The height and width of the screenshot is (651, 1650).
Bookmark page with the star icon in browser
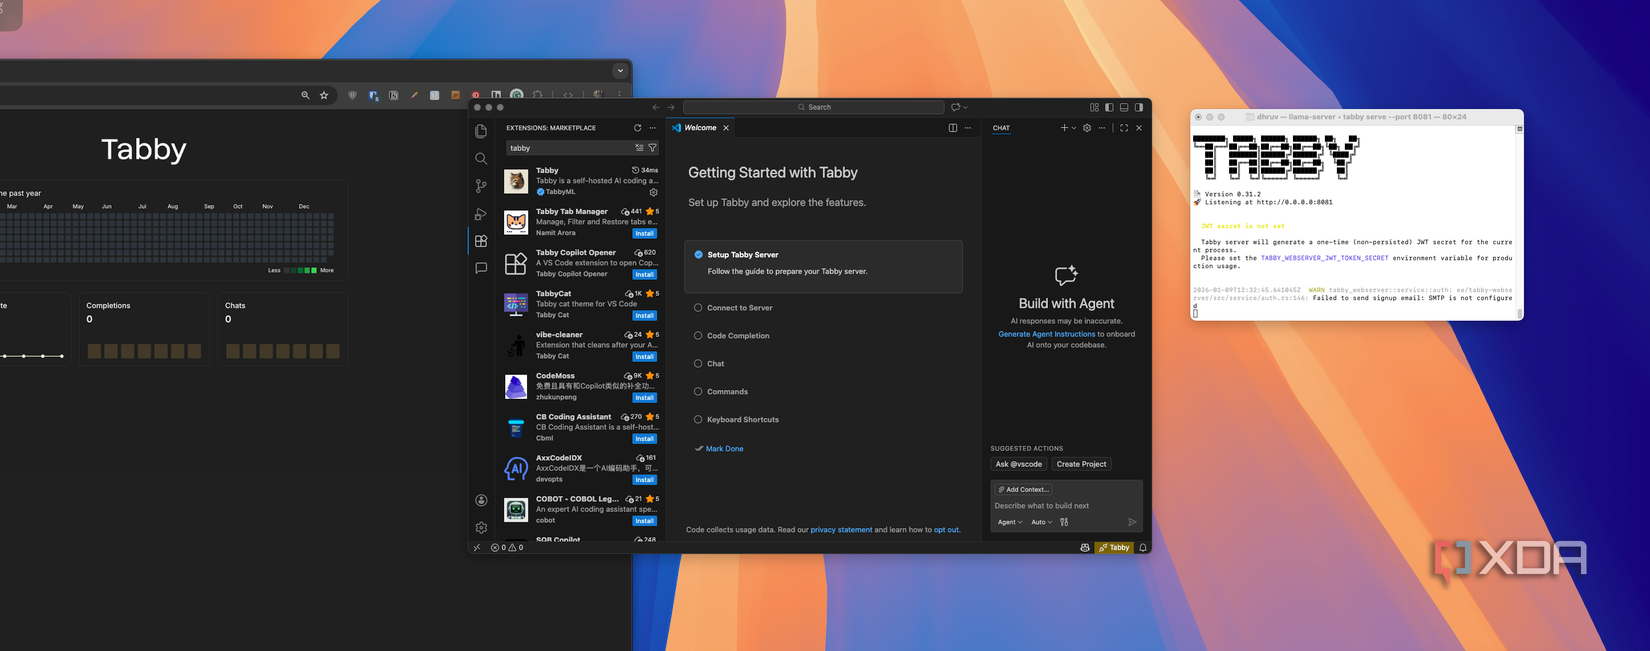tap(324, 95)
